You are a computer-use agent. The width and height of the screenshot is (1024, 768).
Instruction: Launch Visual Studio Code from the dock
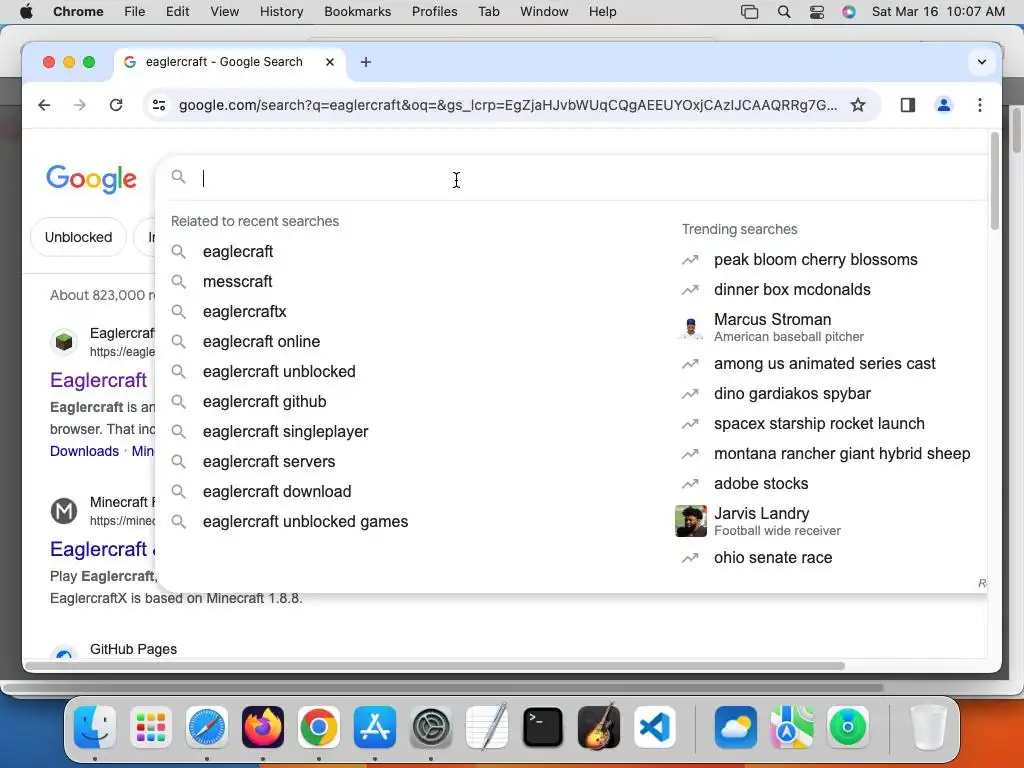click(x=654, y=727)
